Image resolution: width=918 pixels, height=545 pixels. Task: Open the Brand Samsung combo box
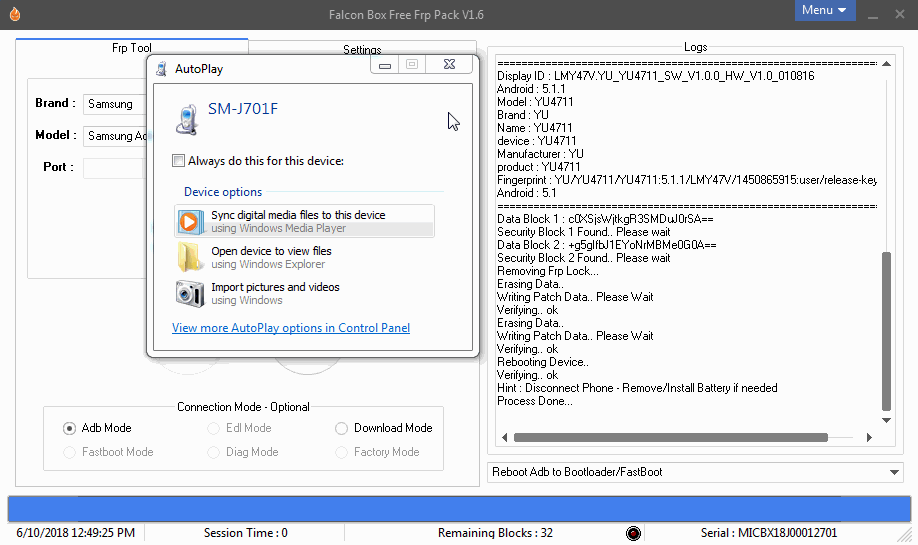pyautogui.click(x=115, y=104)
